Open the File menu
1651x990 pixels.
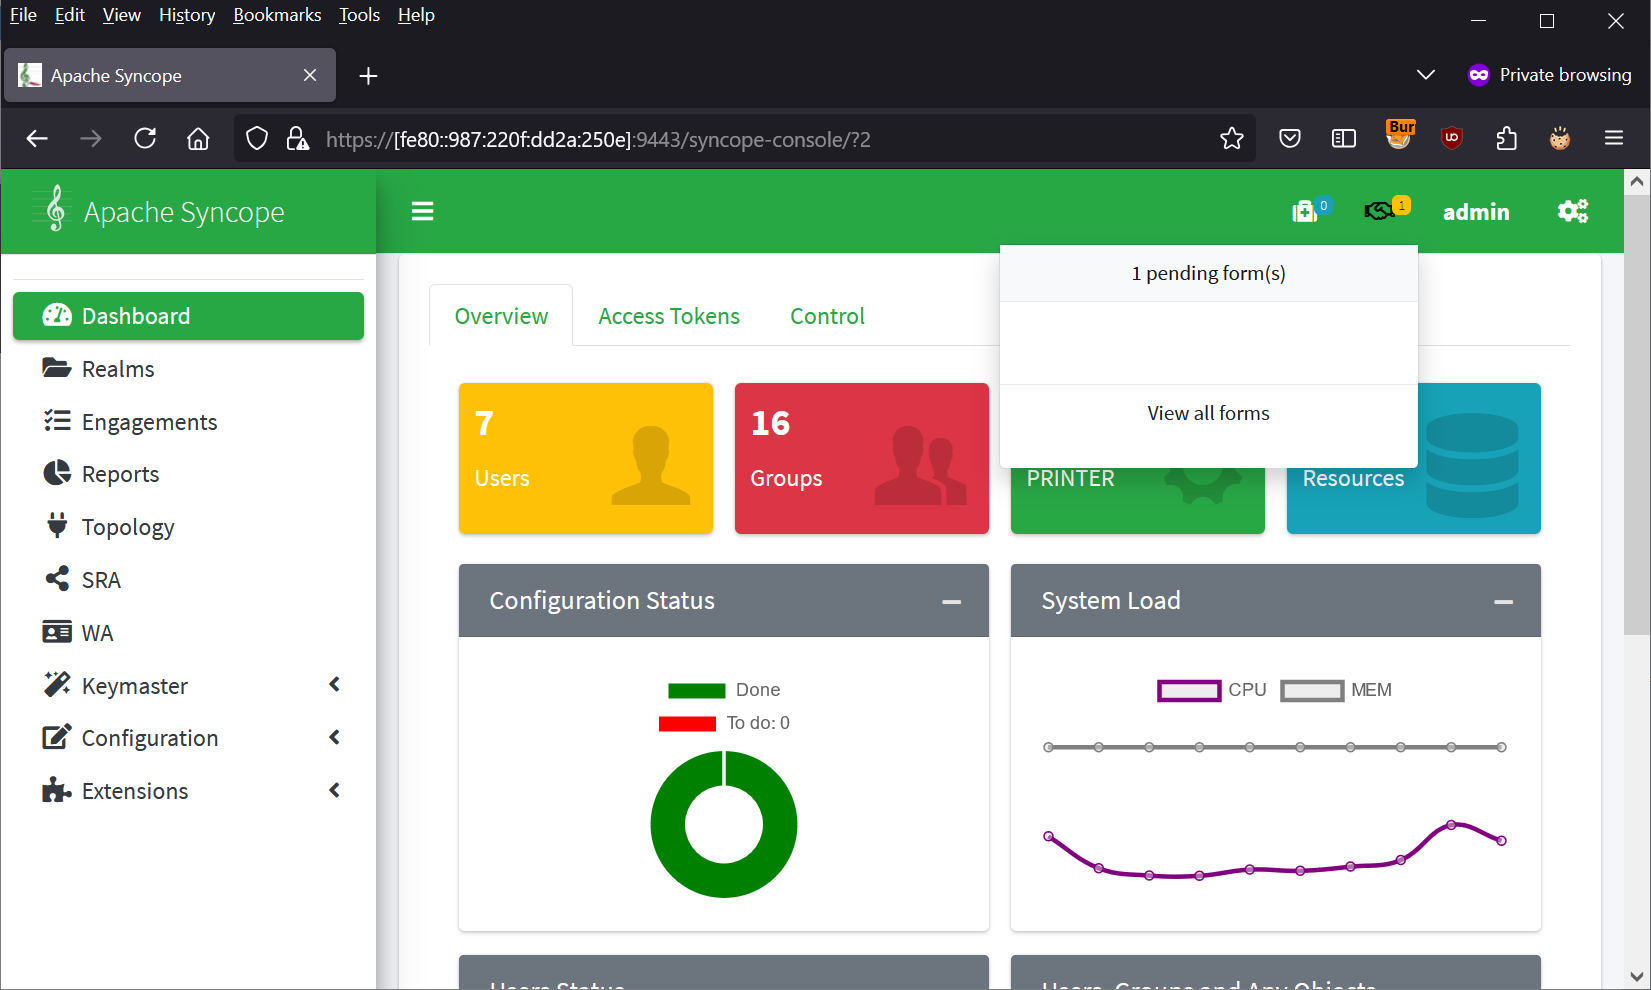(x=23, y=15)
